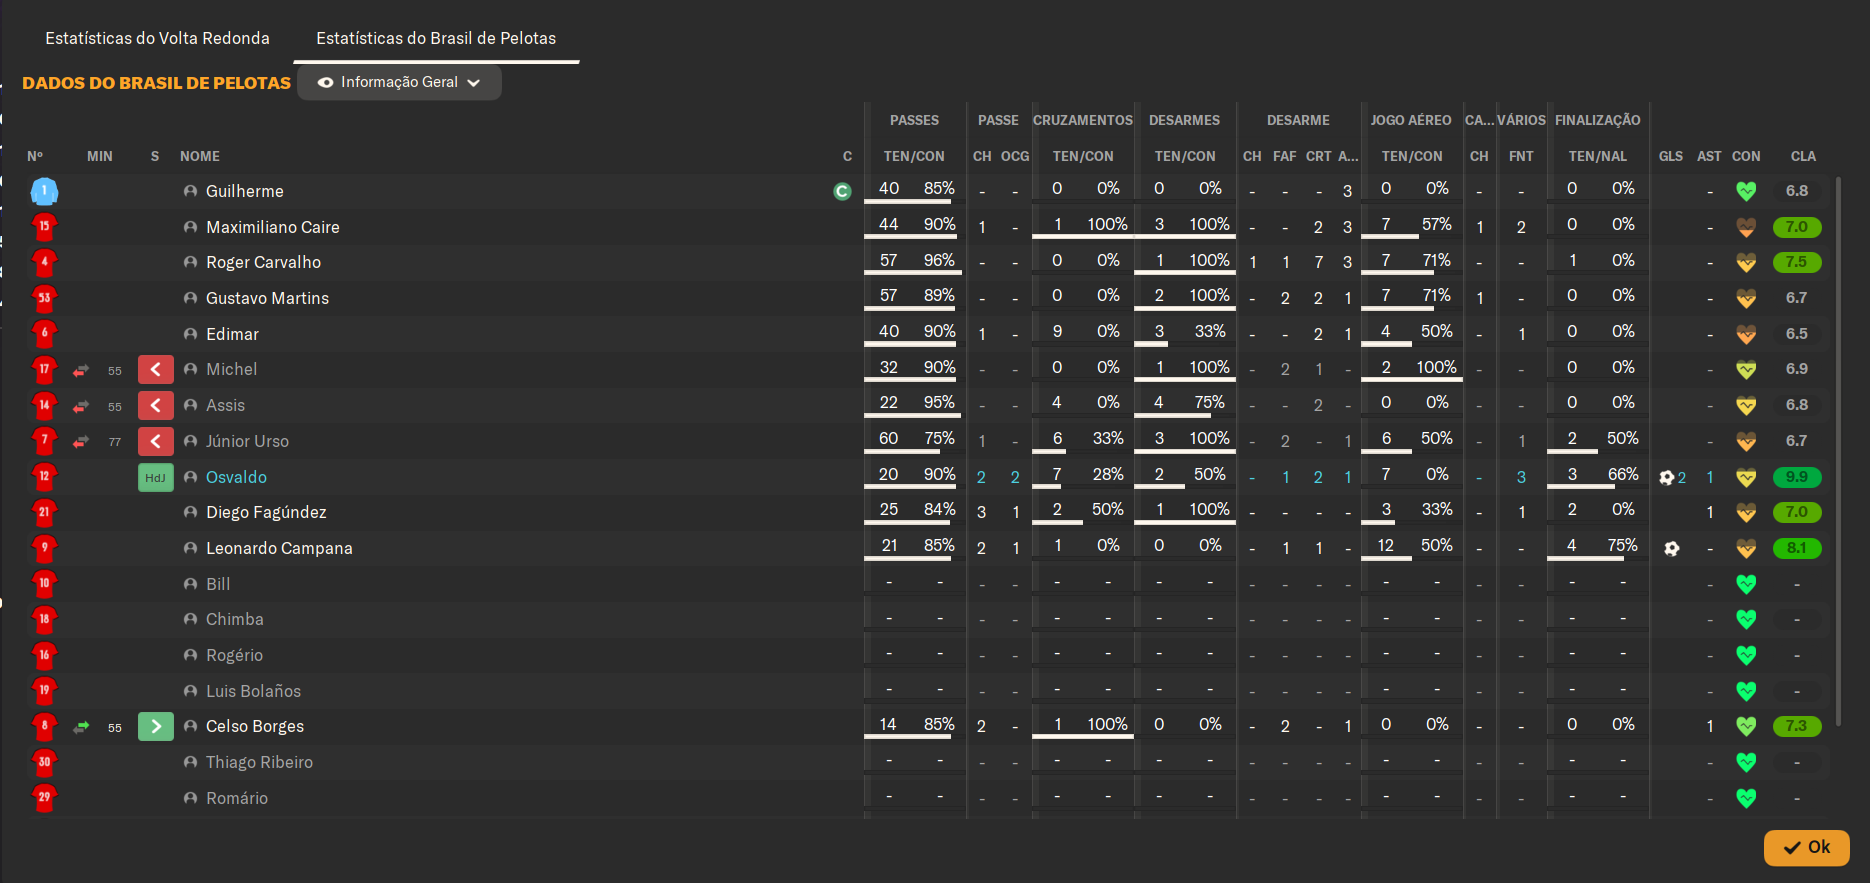The height and width of the screenshot is (883, 1870).
Task: Click Osvaldo's 9.9 rating badge
Action: (1797, 477)
